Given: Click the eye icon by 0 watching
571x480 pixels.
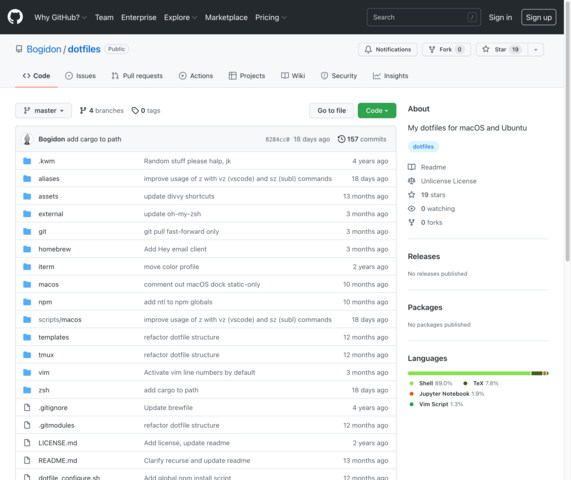Looking at the screenshot, I should (411, 209).
